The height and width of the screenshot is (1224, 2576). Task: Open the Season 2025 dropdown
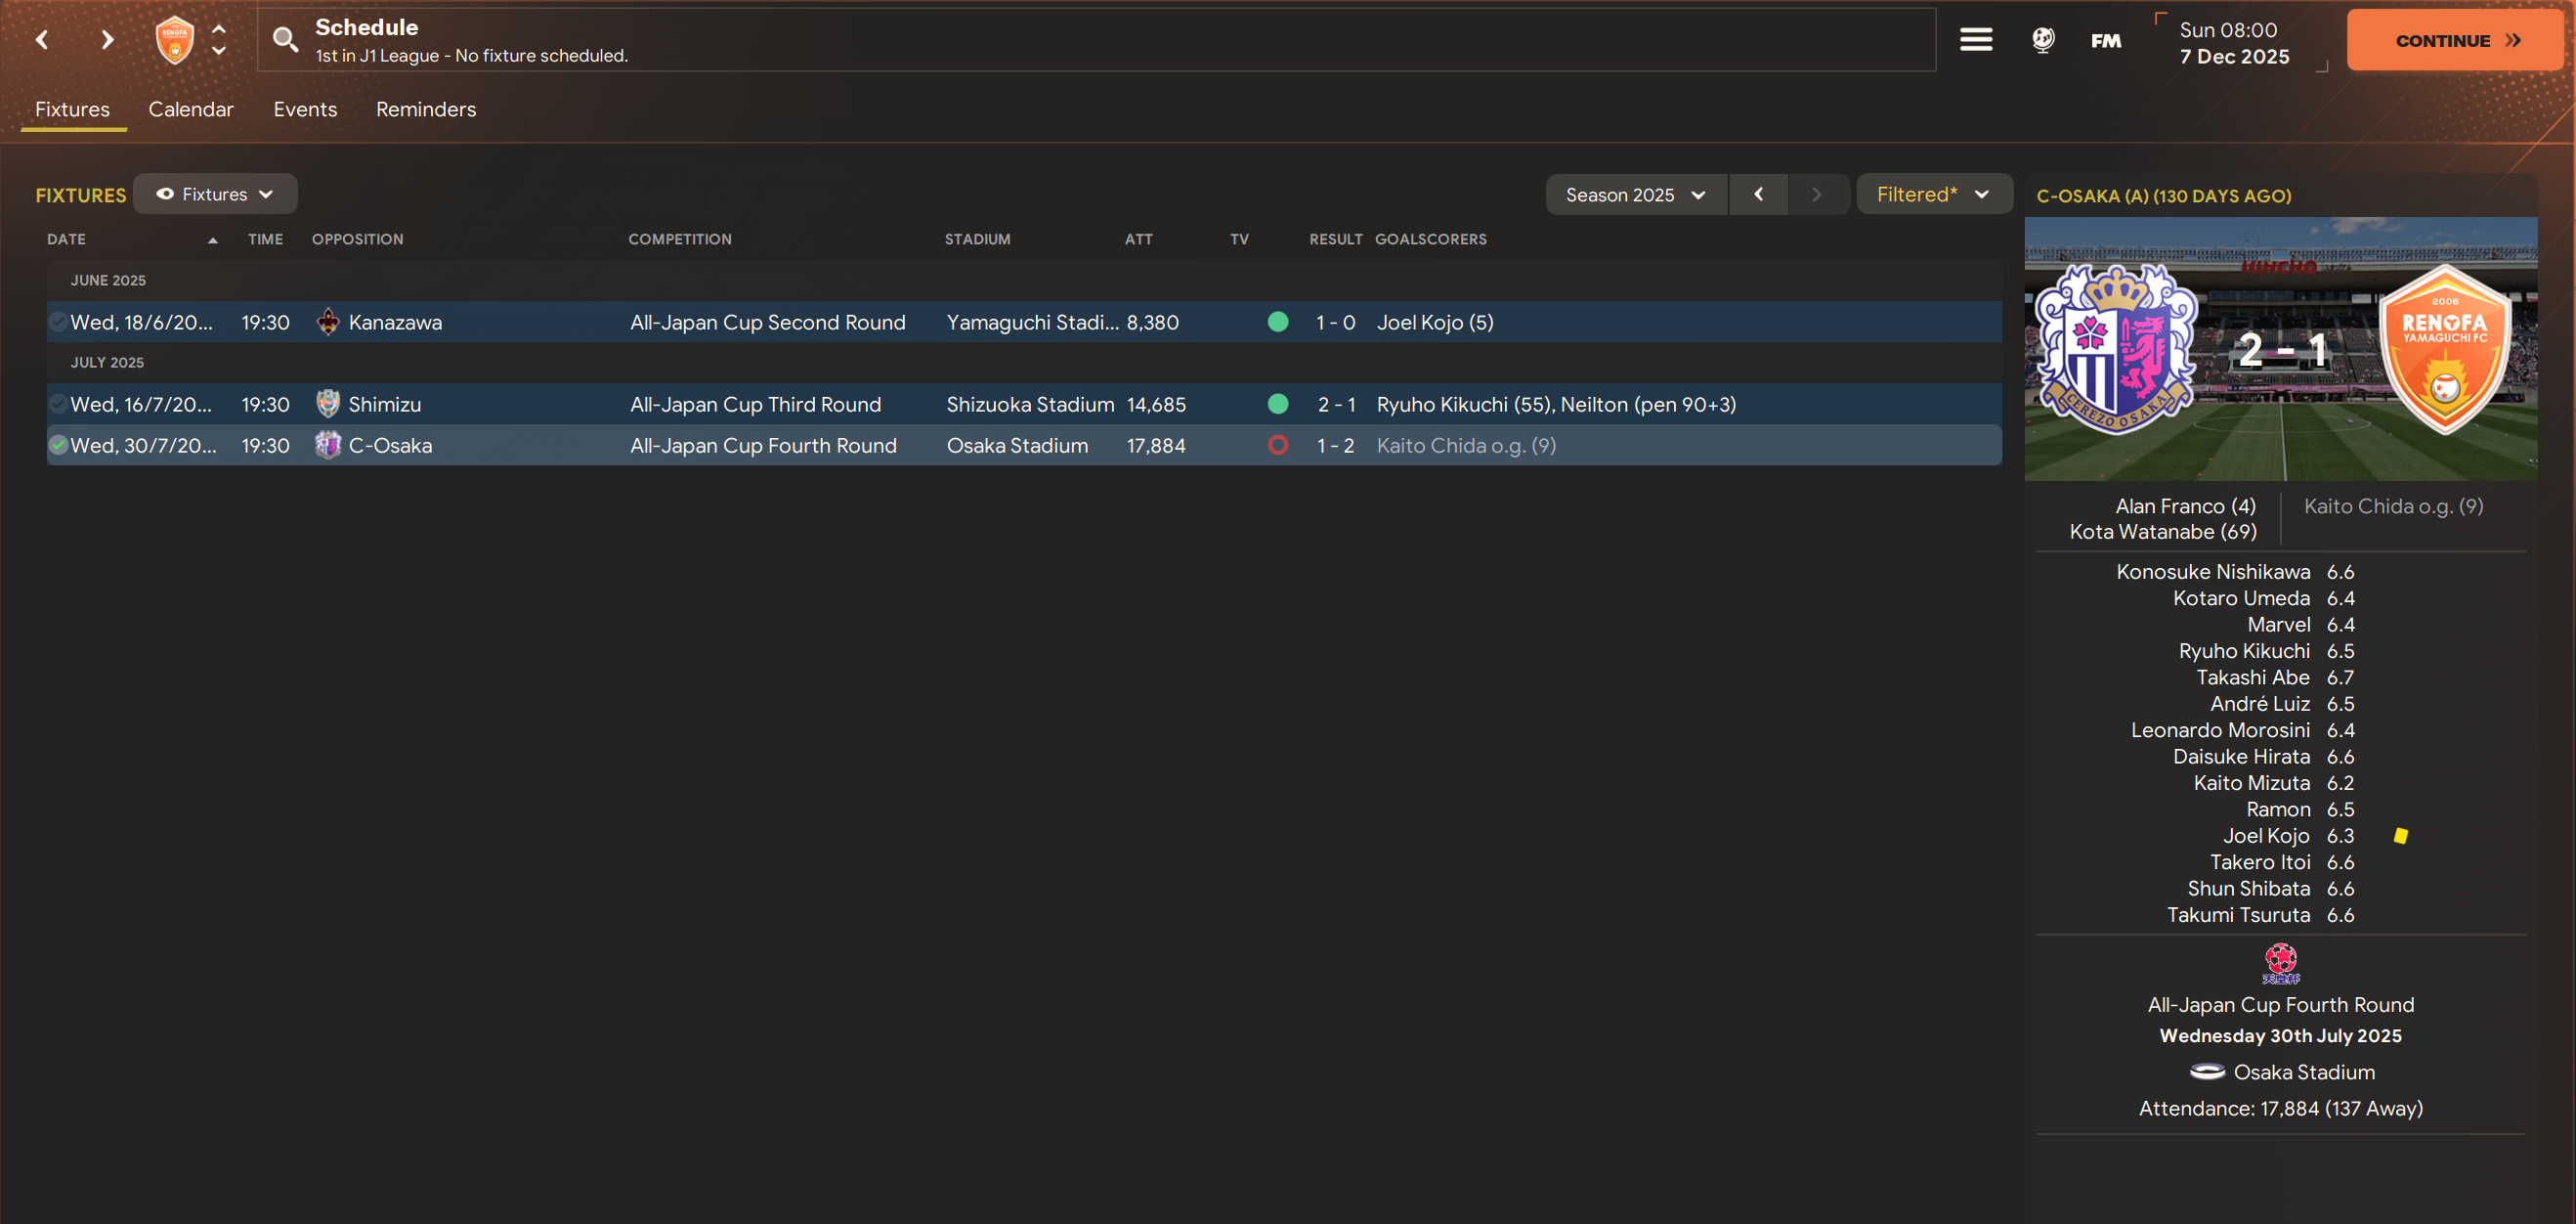1635,195
